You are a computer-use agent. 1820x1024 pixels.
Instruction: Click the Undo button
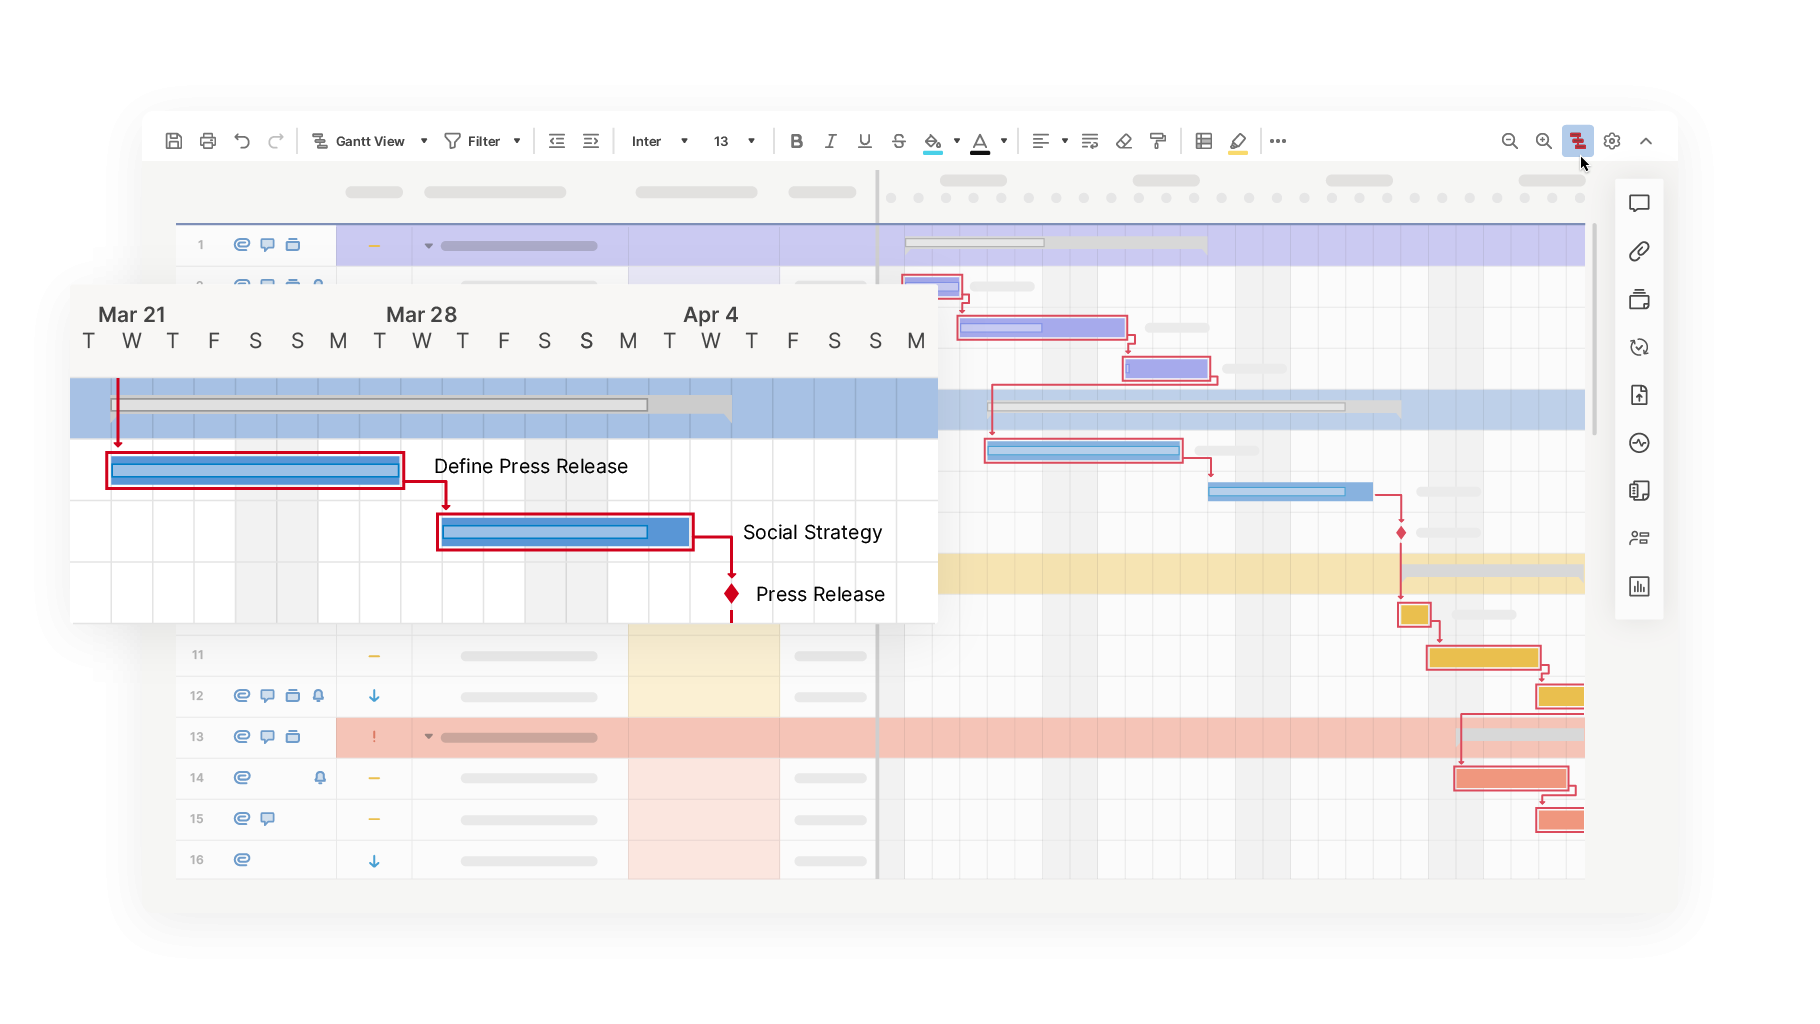[x=241, y=141]
